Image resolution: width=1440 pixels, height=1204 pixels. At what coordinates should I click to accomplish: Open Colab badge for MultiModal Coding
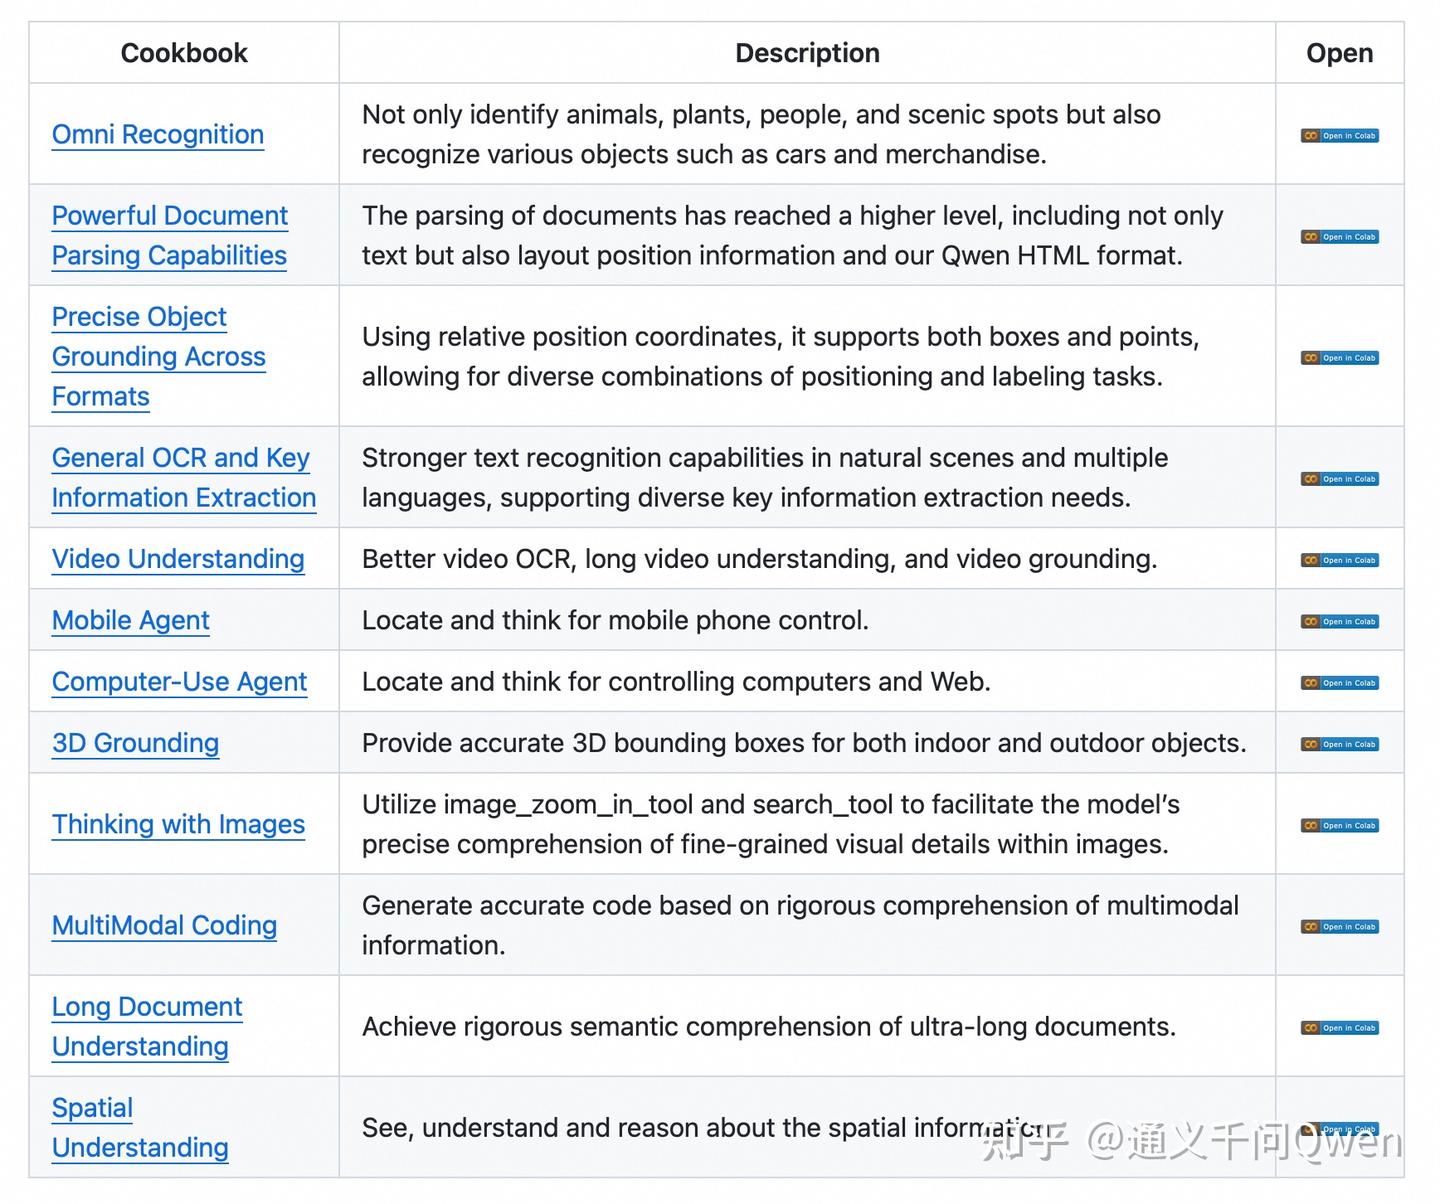(1339, 927)
